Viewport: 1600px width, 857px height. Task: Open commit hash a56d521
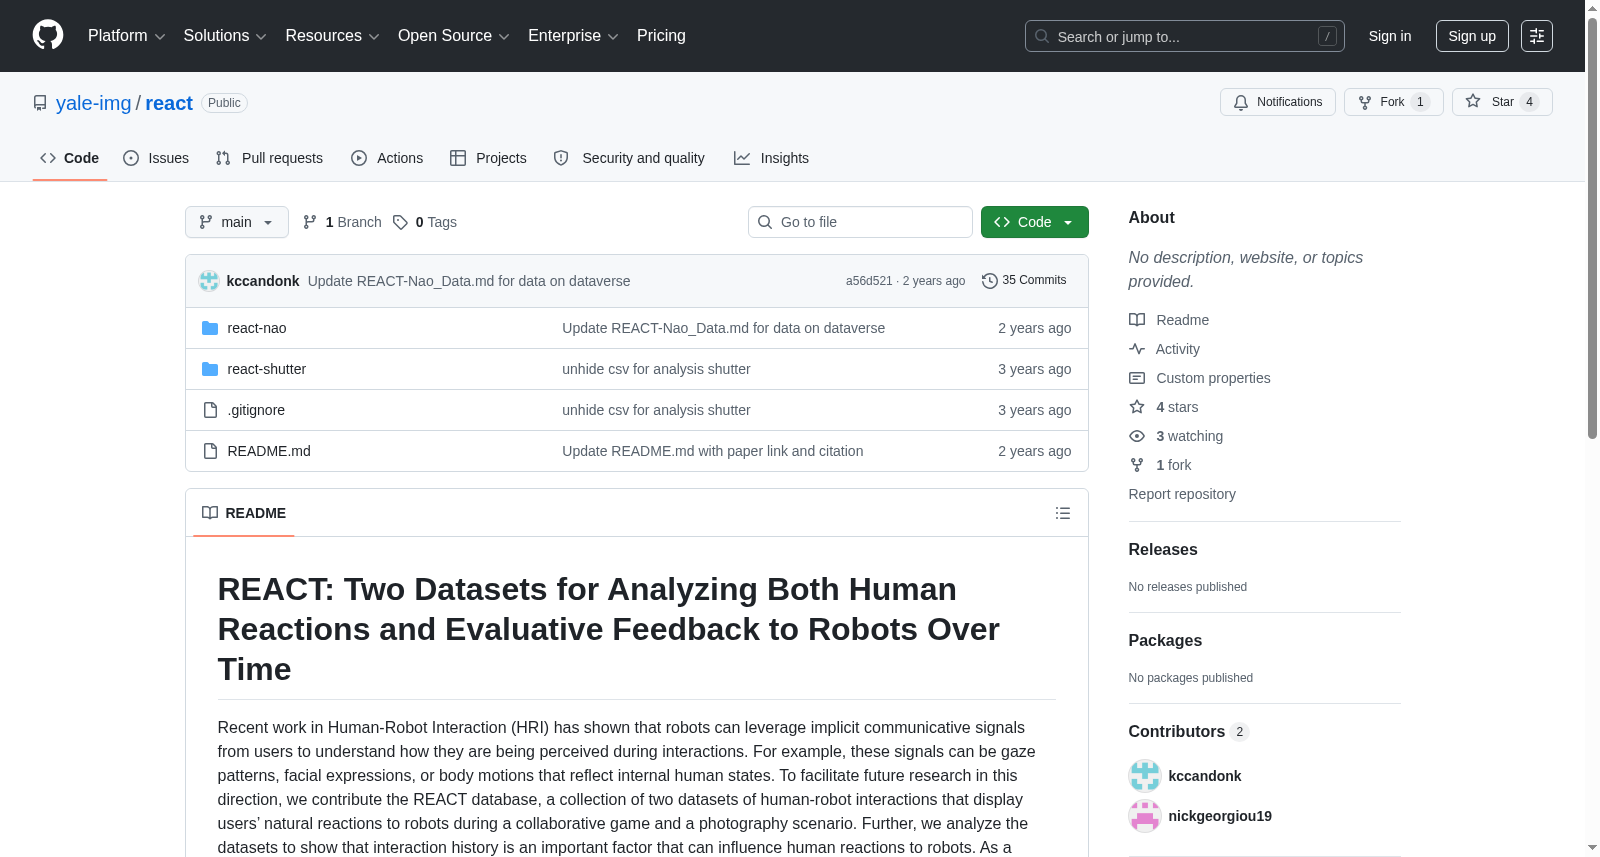point(869,281)
